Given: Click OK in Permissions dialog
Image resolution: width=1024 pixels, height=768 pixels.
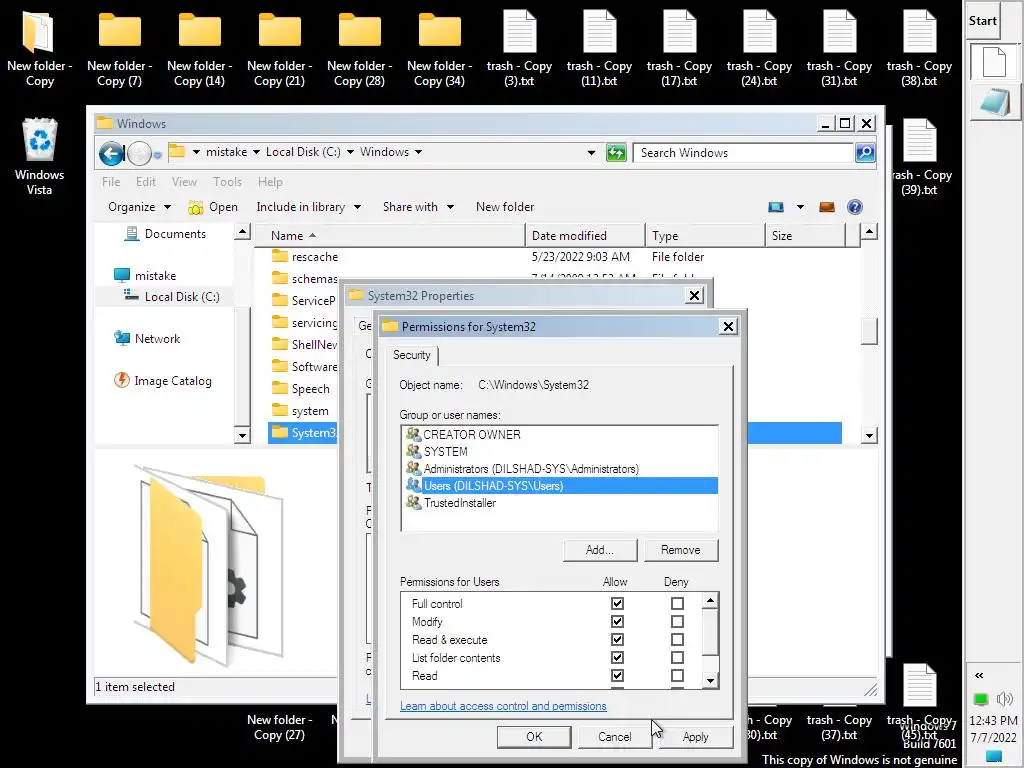Looking at the screenshot, I should (x=534, y=737).
